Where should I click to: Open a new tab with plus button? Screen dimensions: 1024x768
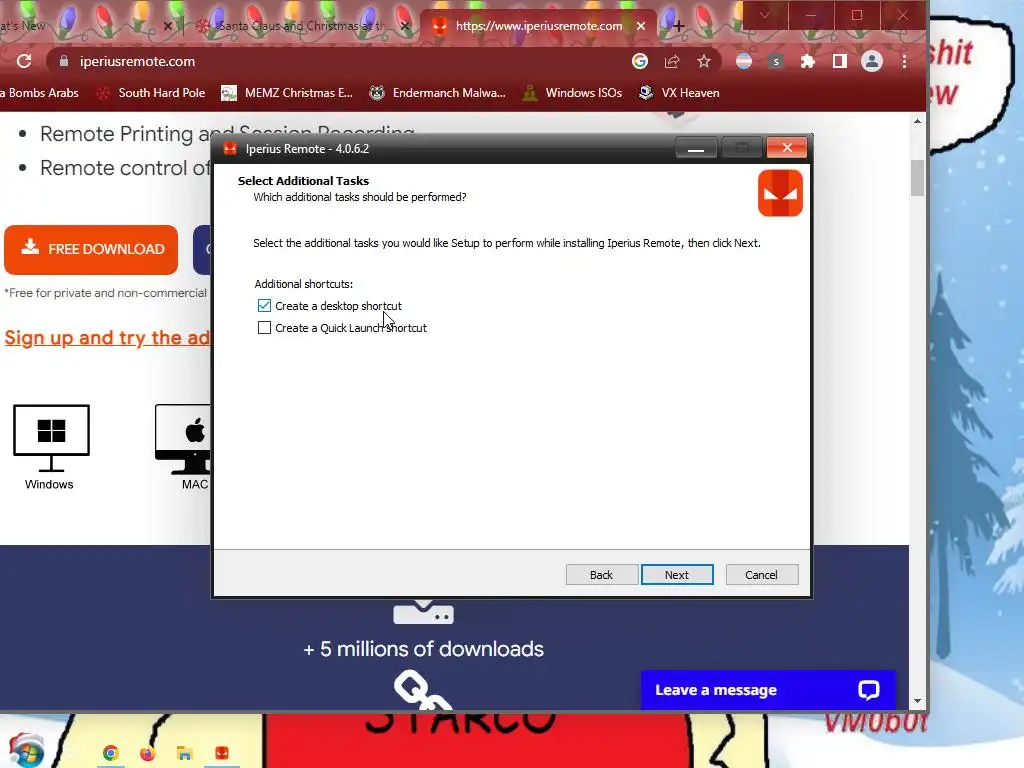[x=679, y=26]
